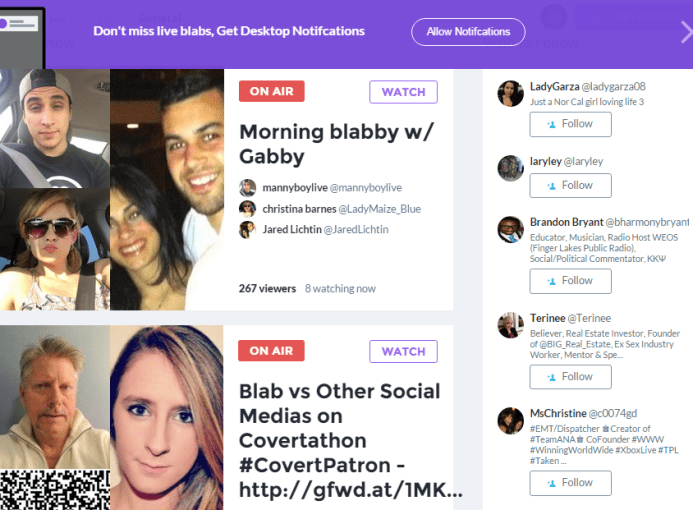Click mannyboylive's small avatar icon
The image size is (693, 510).
248,188
